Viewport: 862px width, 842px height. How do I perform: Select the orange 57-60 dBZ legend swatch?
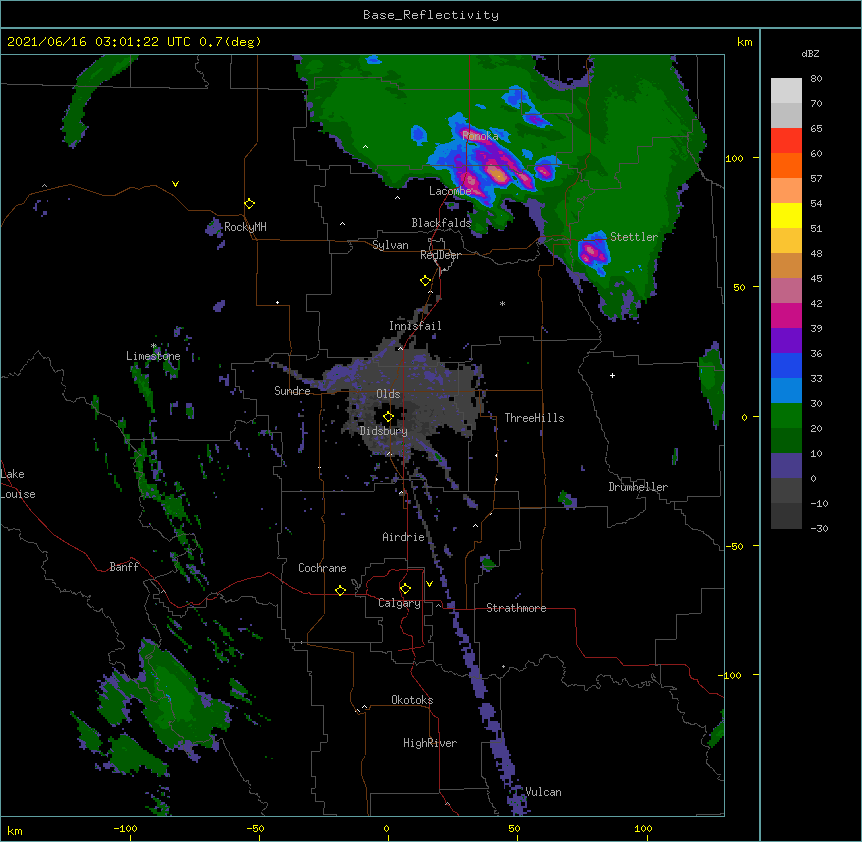(786, 165)
